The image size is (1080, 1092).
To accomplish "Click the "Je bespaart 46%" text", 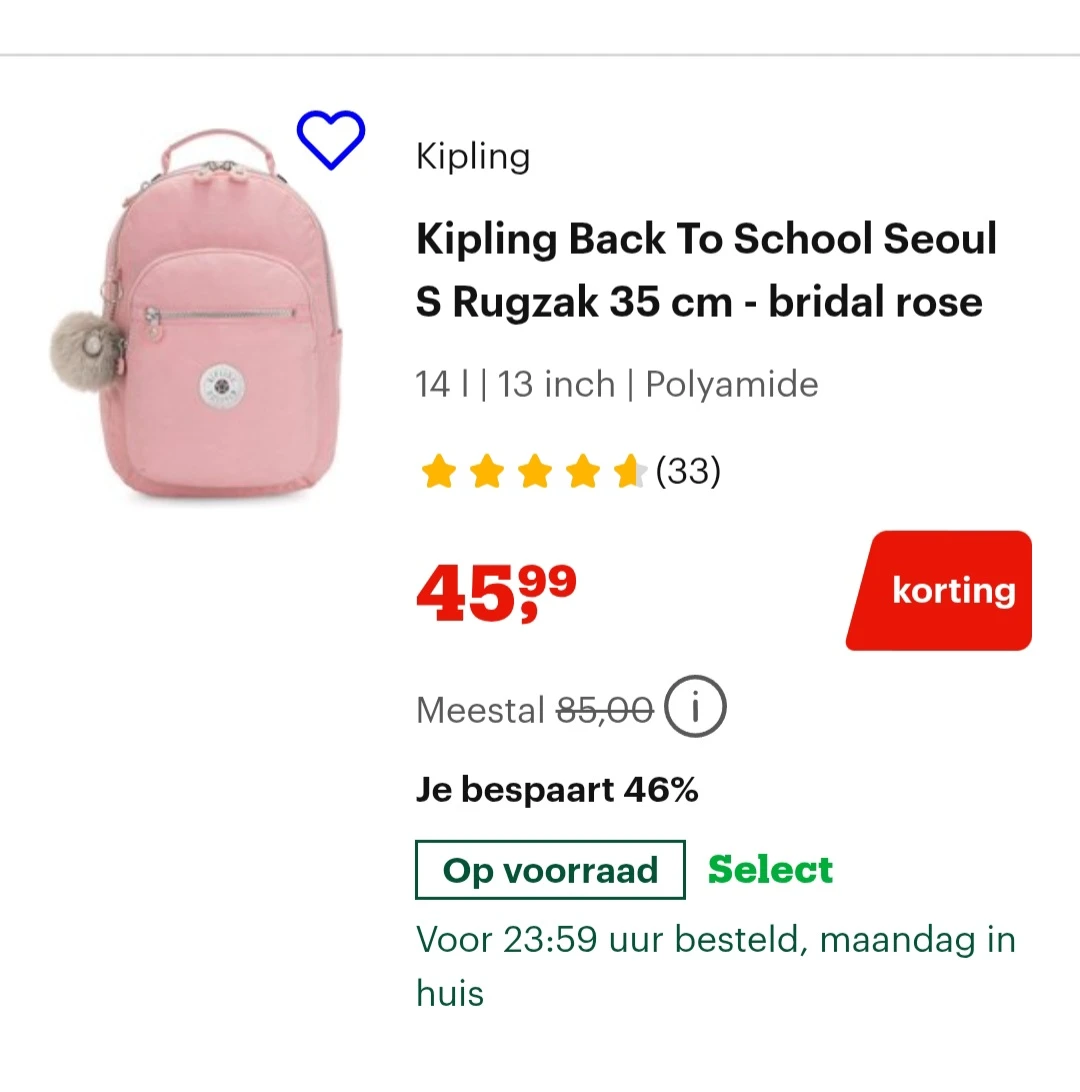I will click(x=557, y=790).
